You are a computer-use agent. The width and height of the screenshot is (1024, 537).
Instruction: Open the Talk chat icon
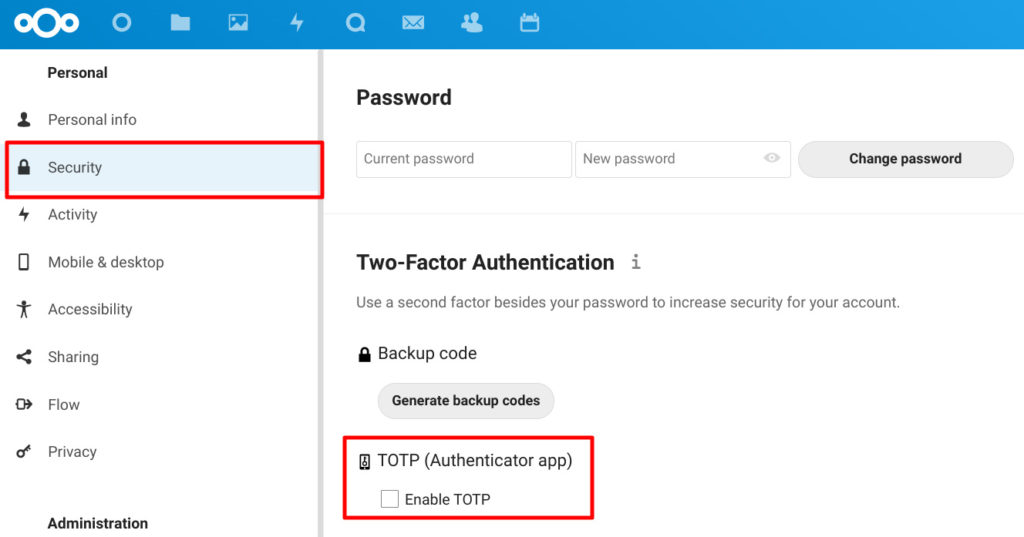coord(355,24)
